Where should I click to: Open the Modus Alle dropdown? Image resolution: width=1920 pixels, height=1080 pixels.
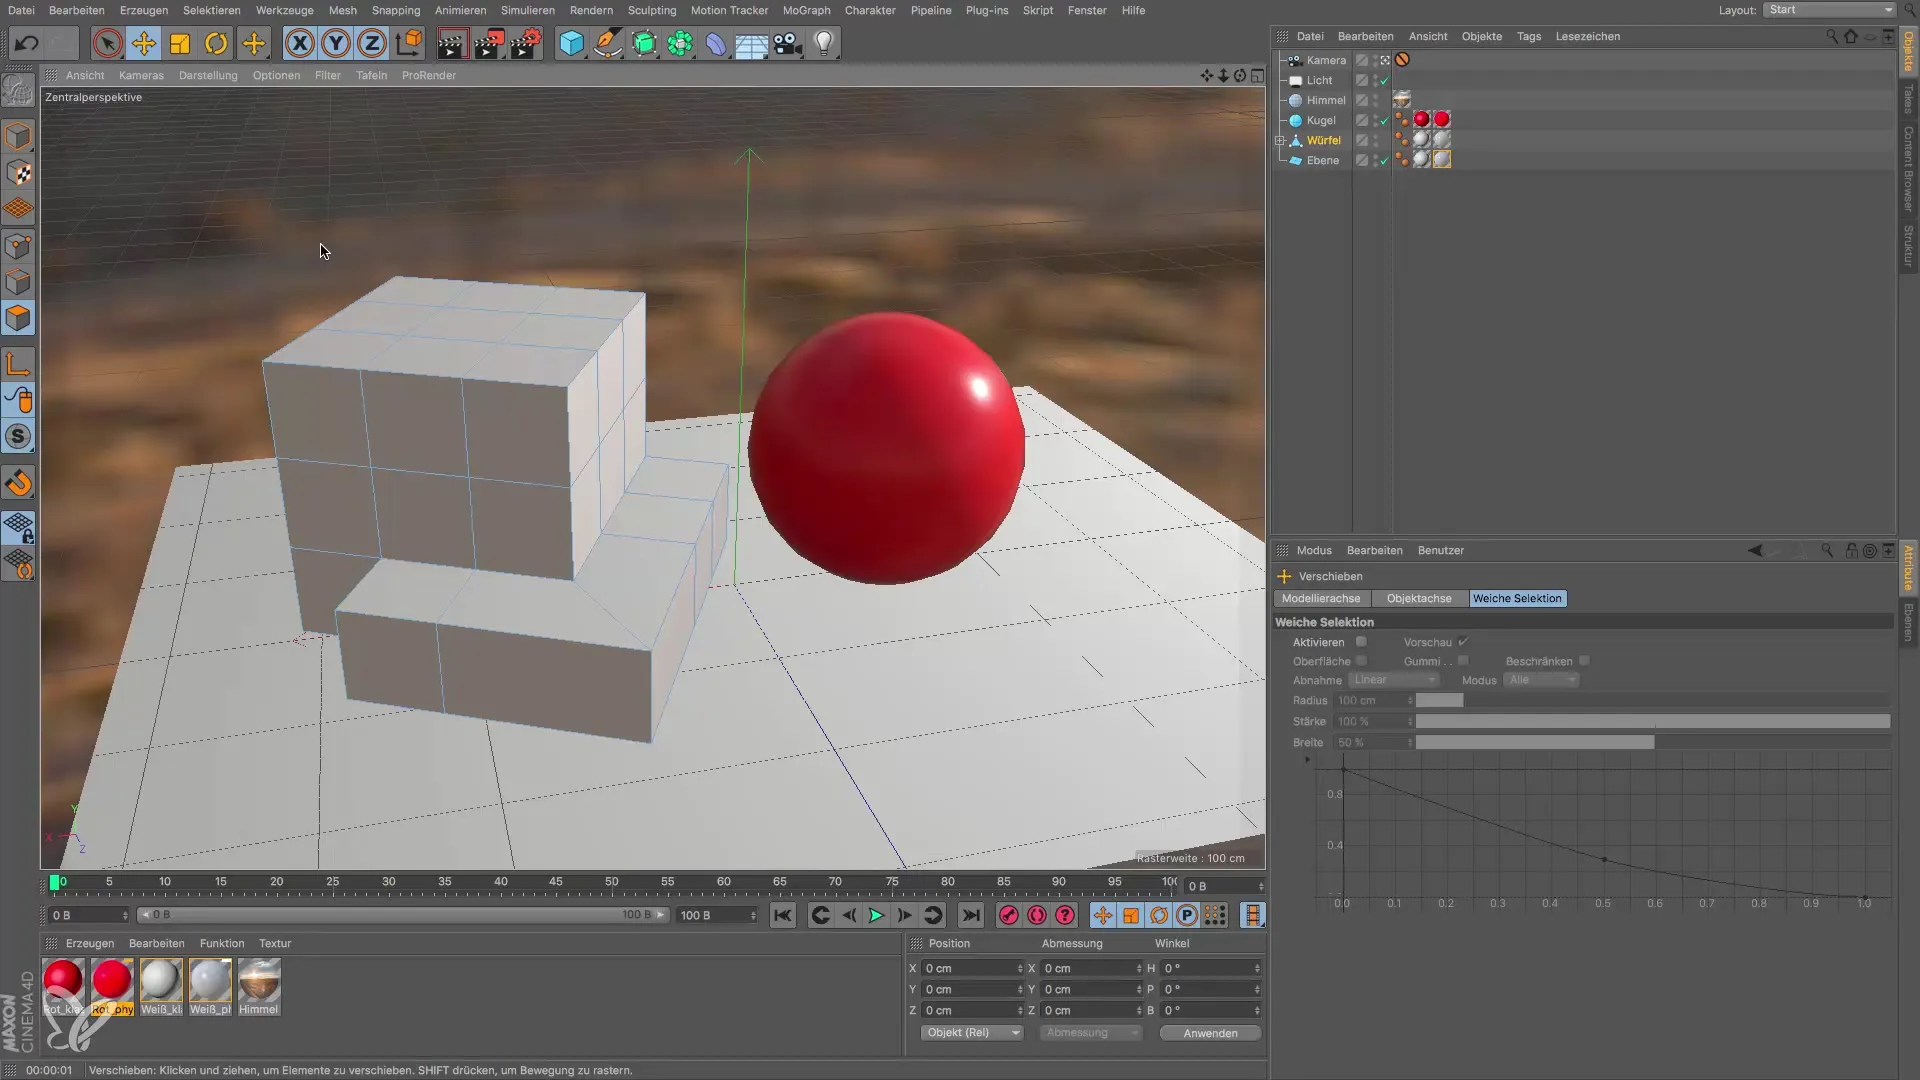click(1541, 680)
